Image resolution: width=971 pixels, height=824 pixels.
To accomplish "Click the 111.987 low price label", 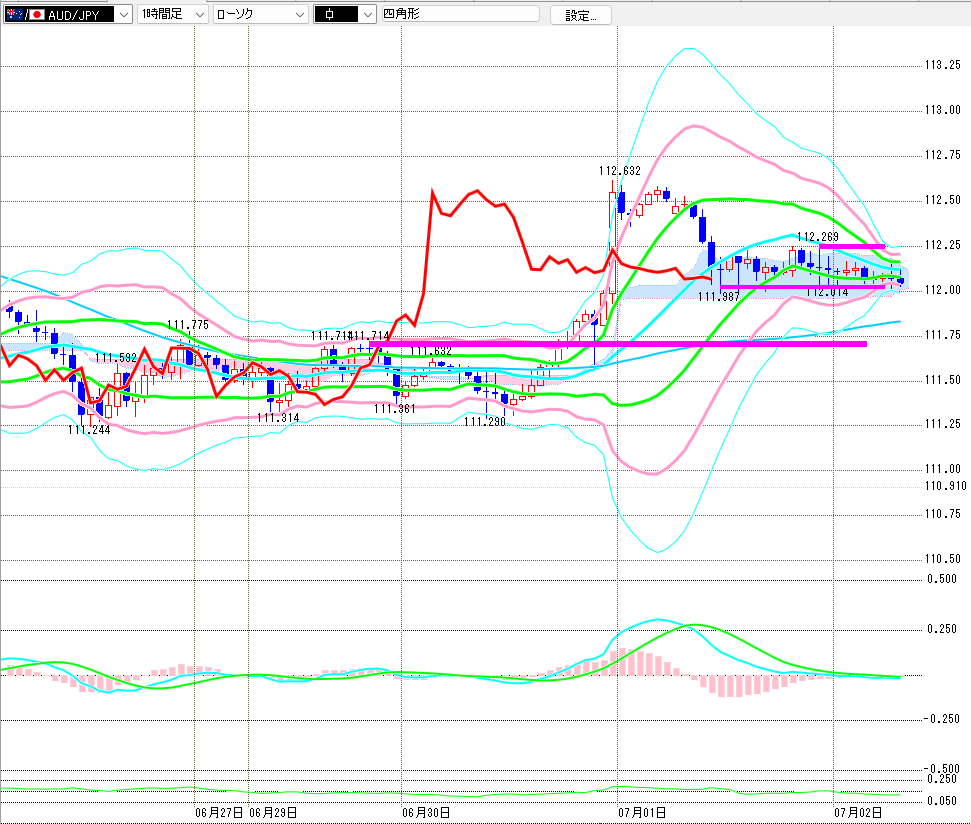I will point(718,297).
